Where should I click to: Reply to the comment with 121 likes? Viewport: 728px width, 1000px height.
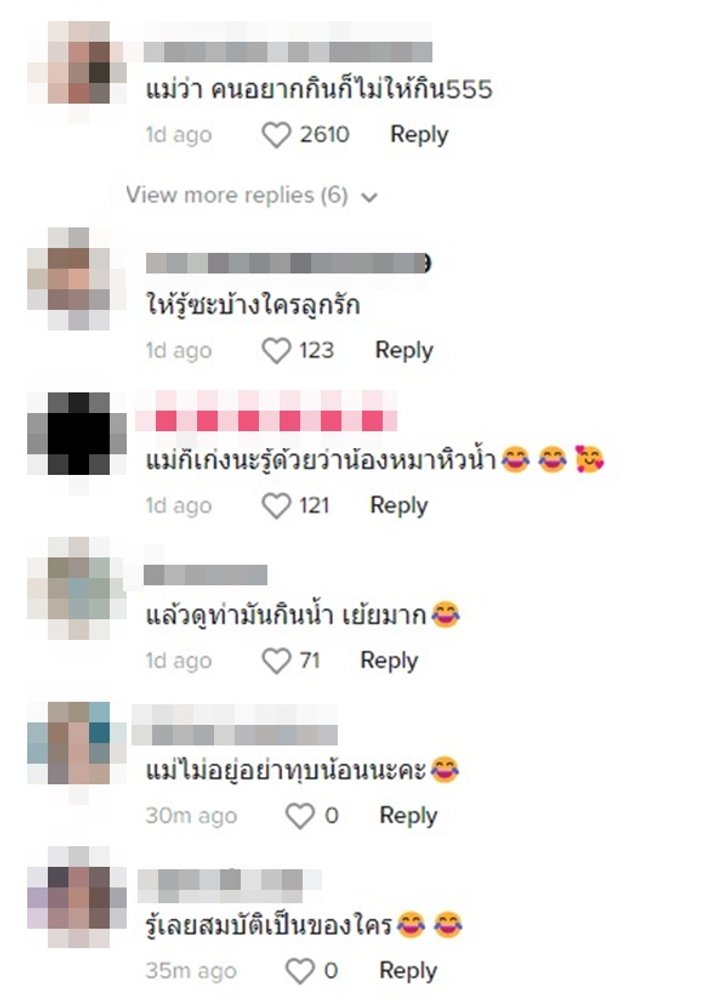(399, 506)
